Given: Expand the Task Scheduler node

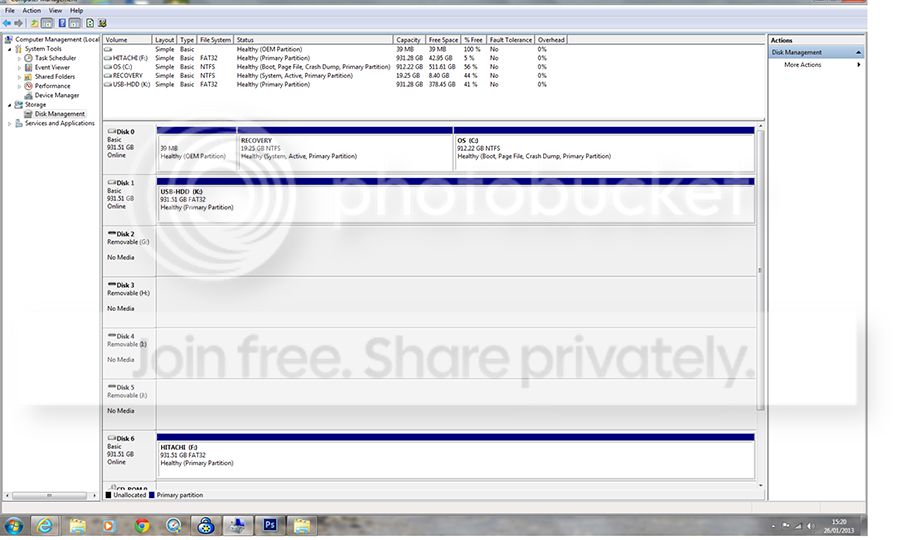Looking at the screenshot, I should 19,59.
